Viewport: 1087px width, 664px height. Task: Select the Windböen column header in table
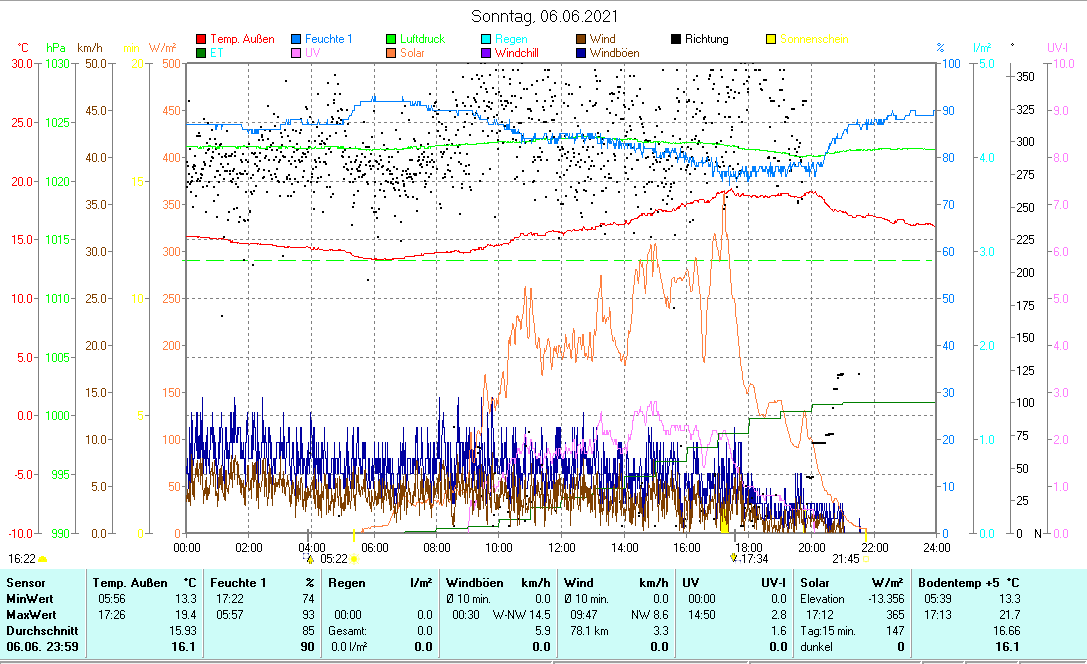click(x=472, y=582)
